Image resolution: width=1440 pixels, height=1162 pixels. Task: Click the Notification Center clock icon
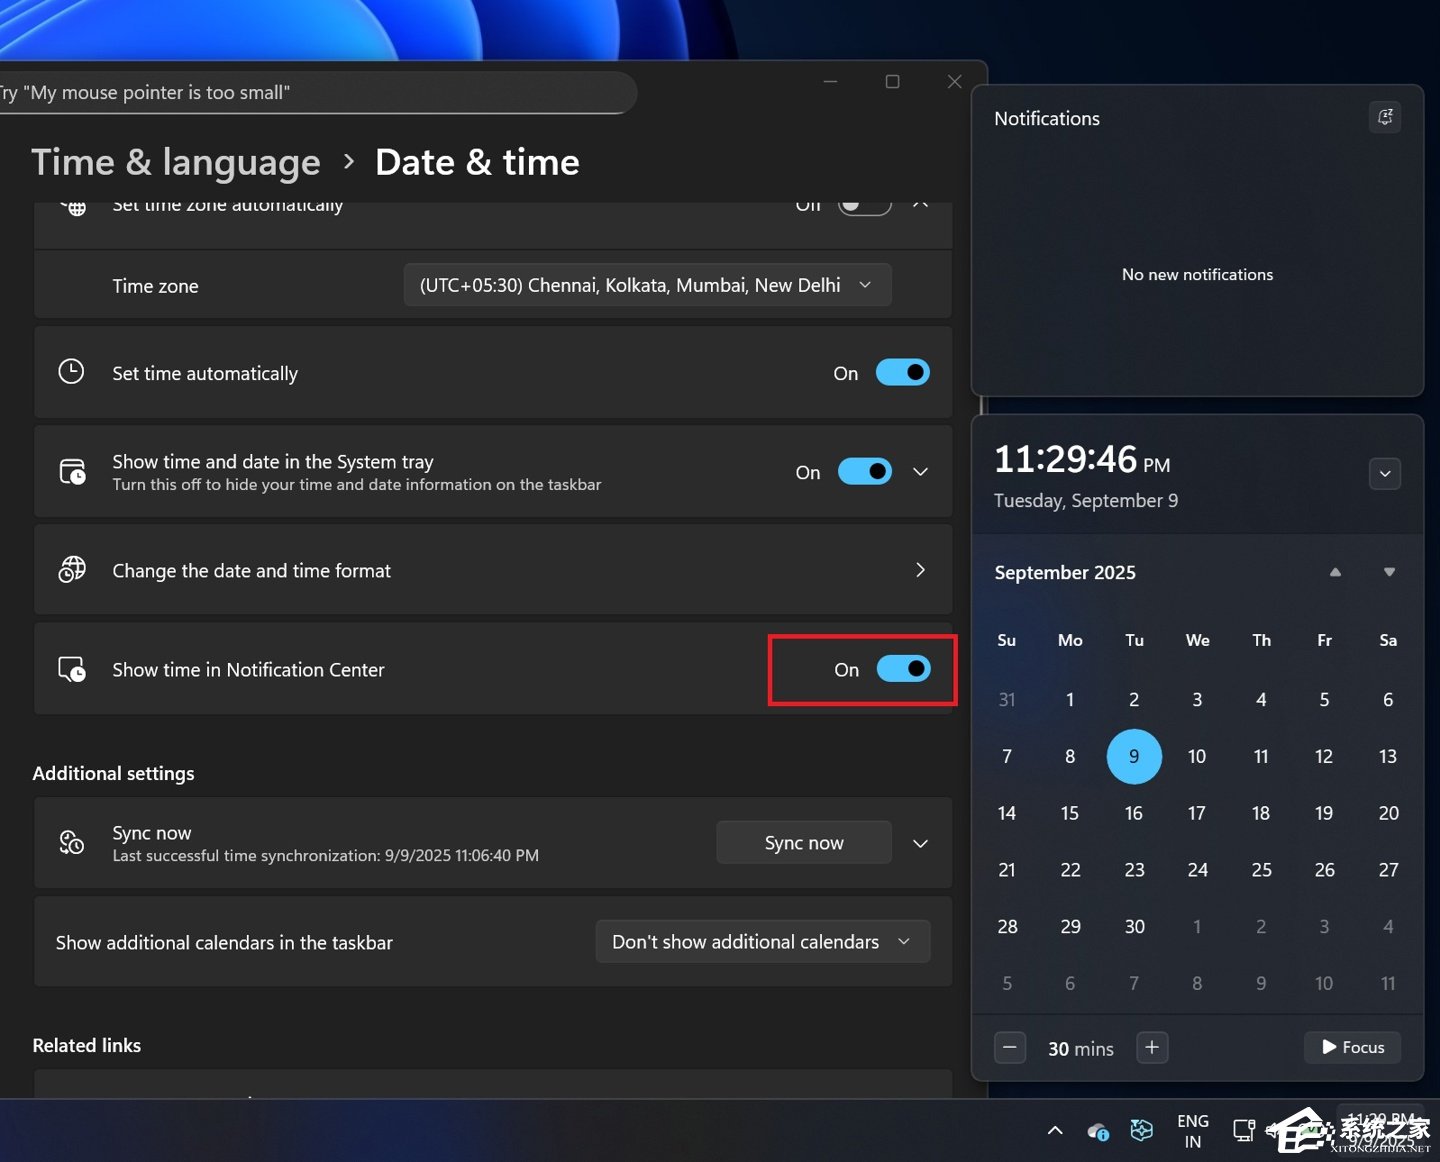pyautogui.click(x=72, y=669)
